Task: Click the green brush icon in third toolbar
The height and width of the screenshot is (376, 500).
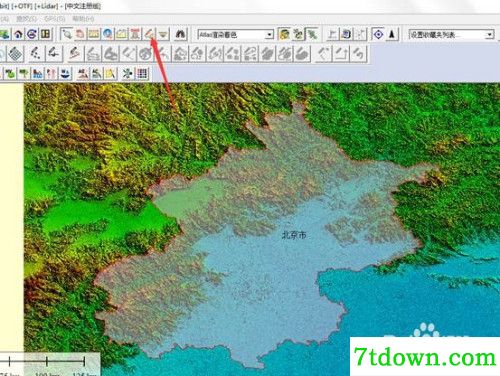Action: pyautogui.click(x=97, y=73)
